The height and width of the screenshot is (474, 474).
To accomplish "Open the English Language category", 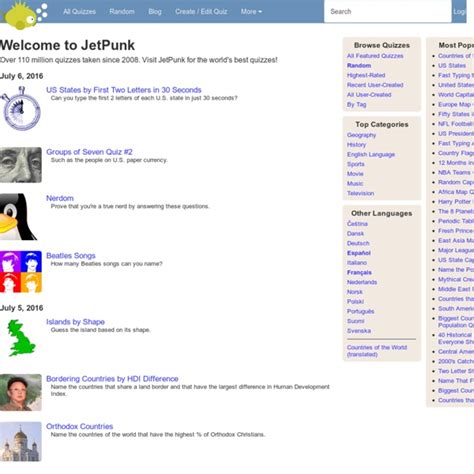I will pyautogui.click(x=371, y=154).
